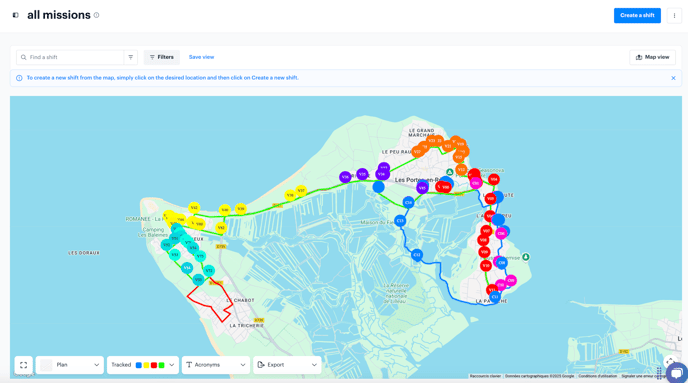Click the Filters button
Viewport: 688px width, 383px height.
pyautogui.click(x=162, y=57)
